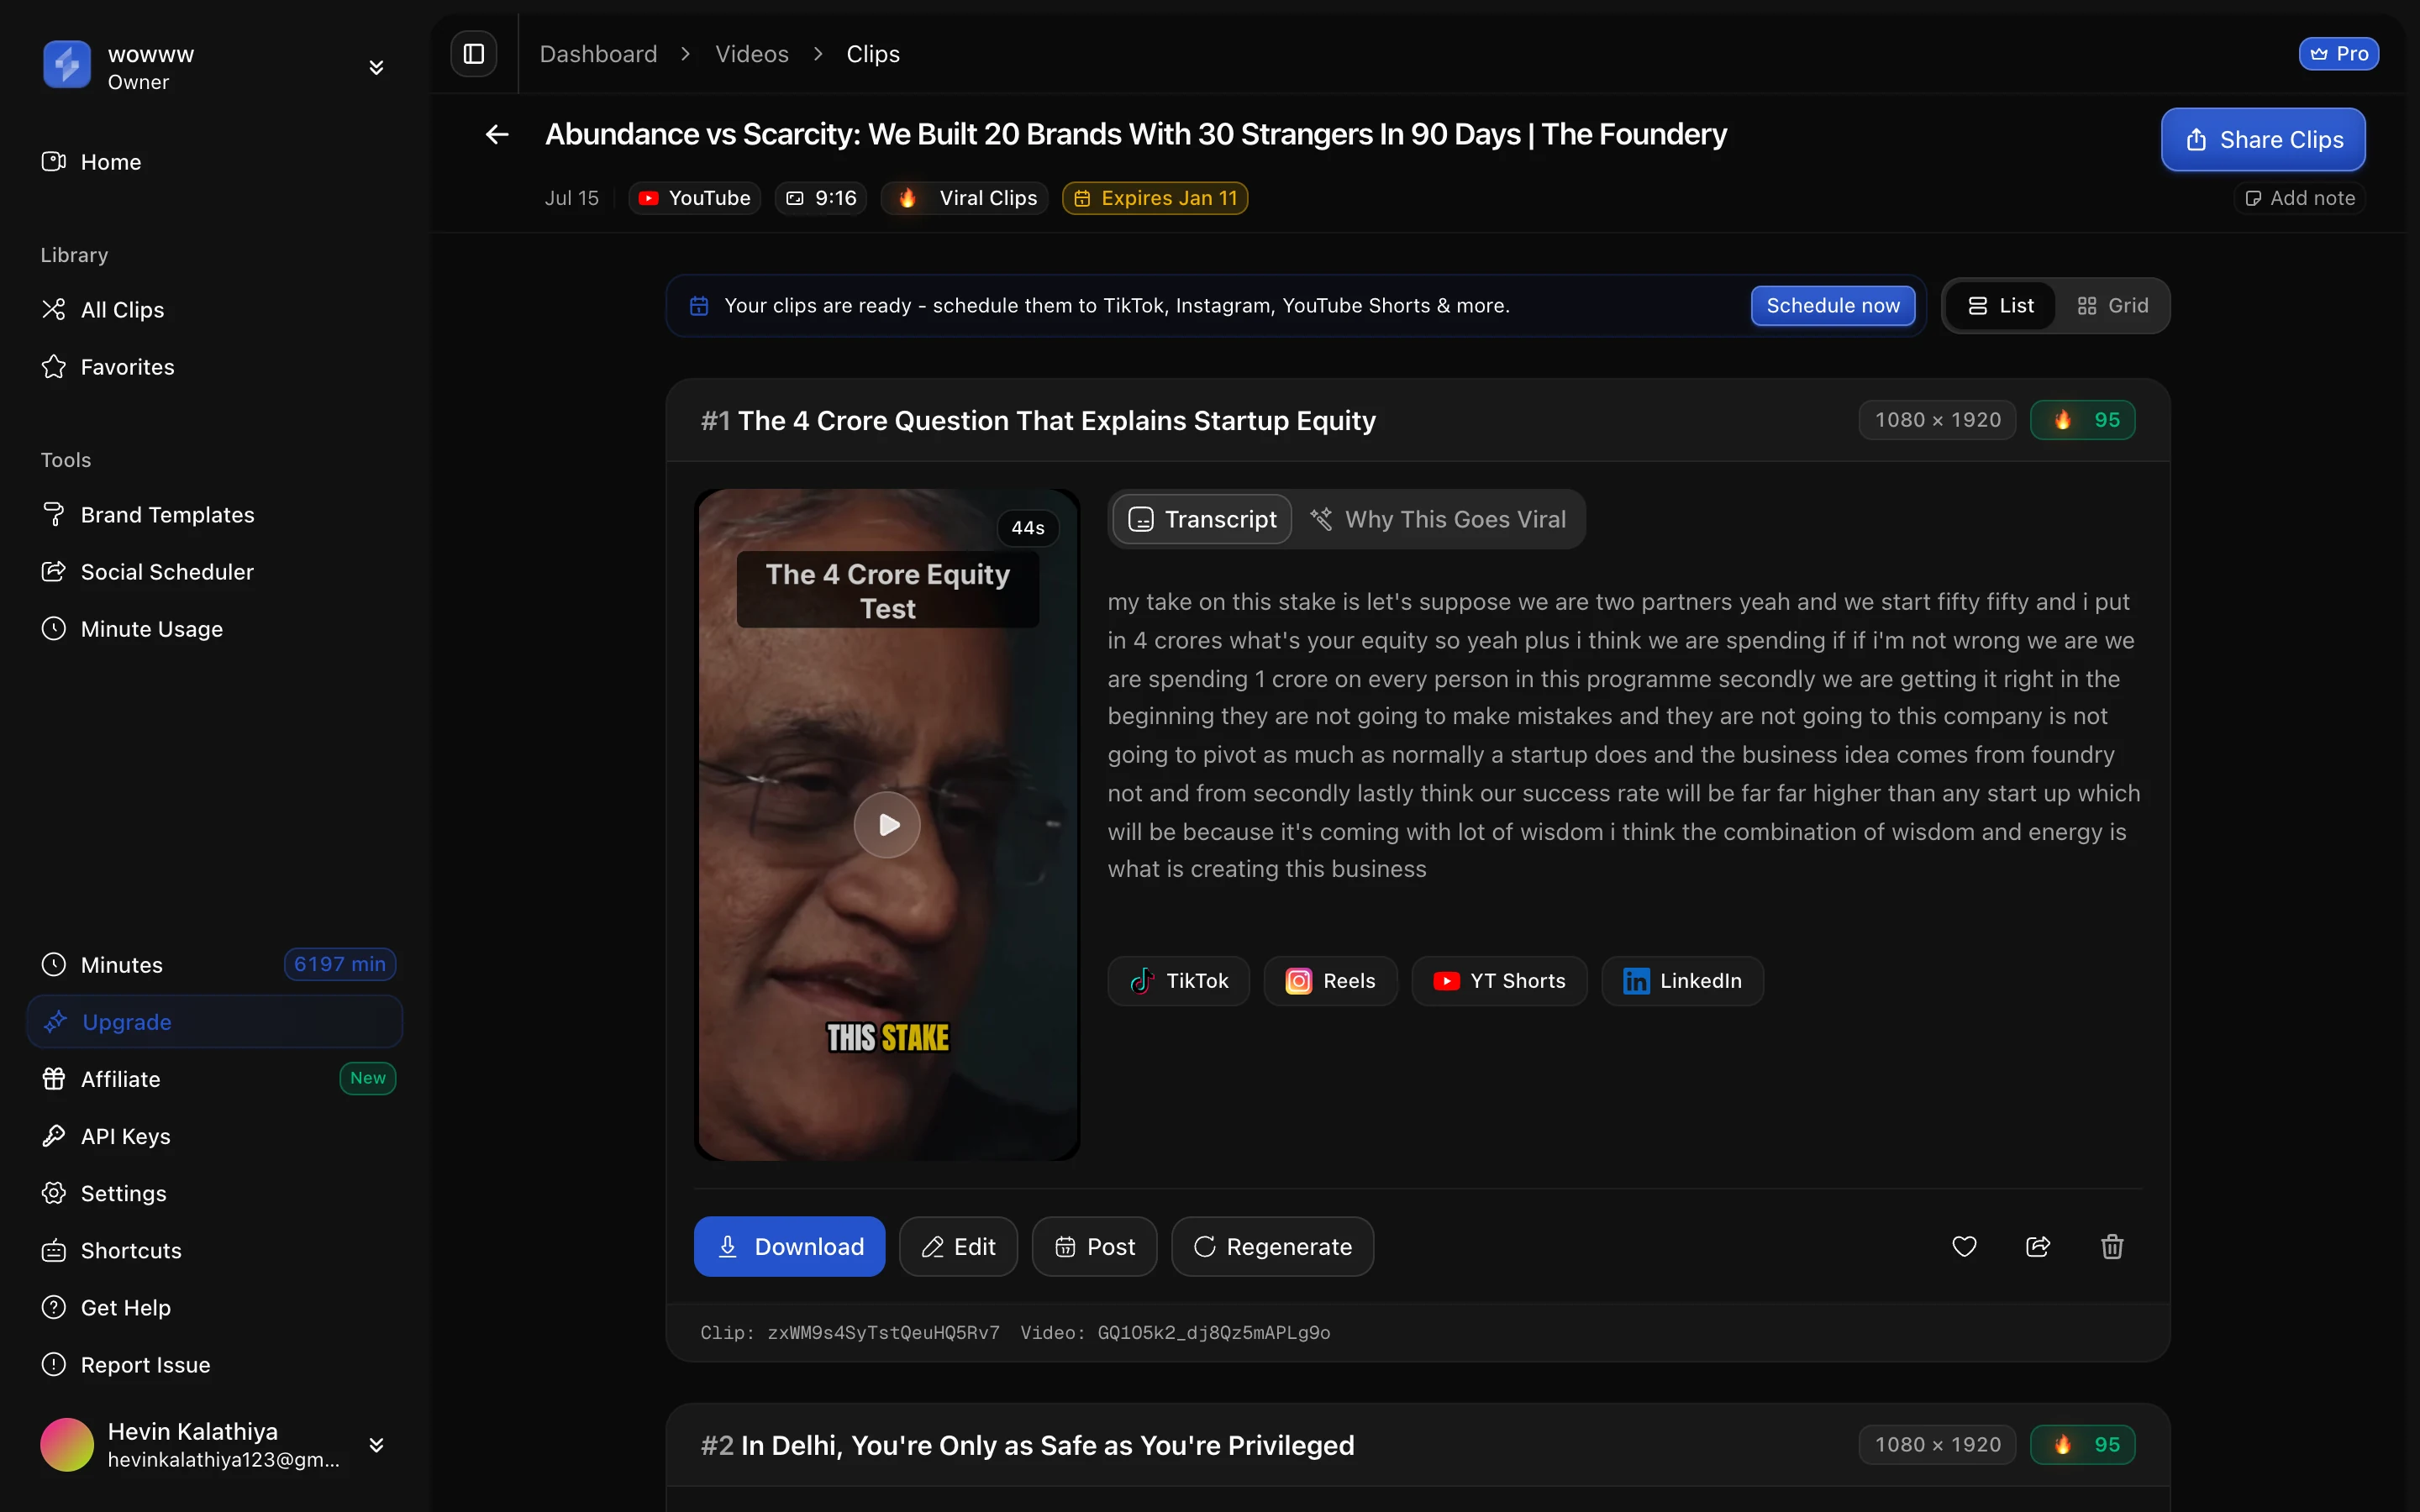Select the Transcript tab
Screen dimensions: 2420x1512
pyautogui.click(x=1202, y=519)
